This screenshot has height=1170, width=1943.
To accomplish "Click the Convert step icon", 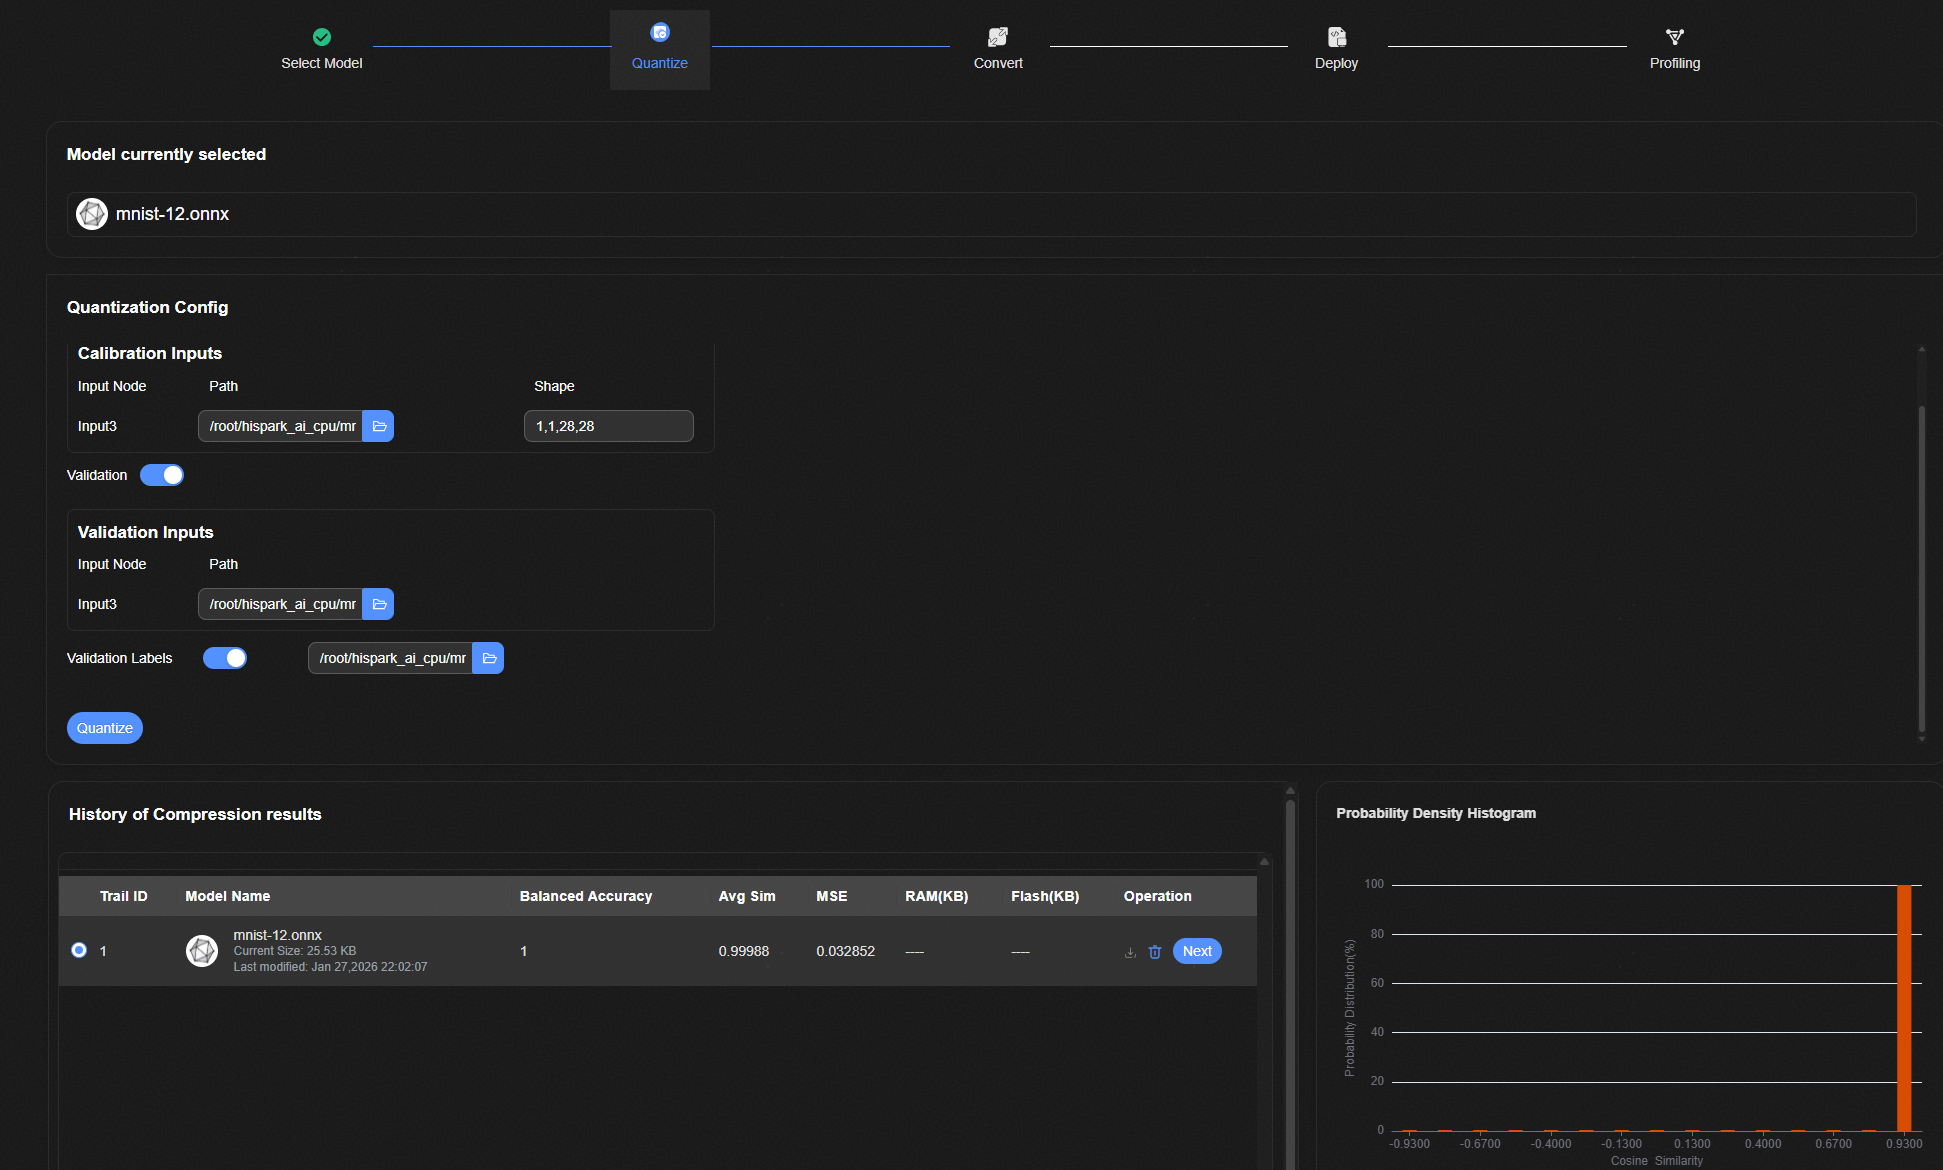I will click(997, 37).
